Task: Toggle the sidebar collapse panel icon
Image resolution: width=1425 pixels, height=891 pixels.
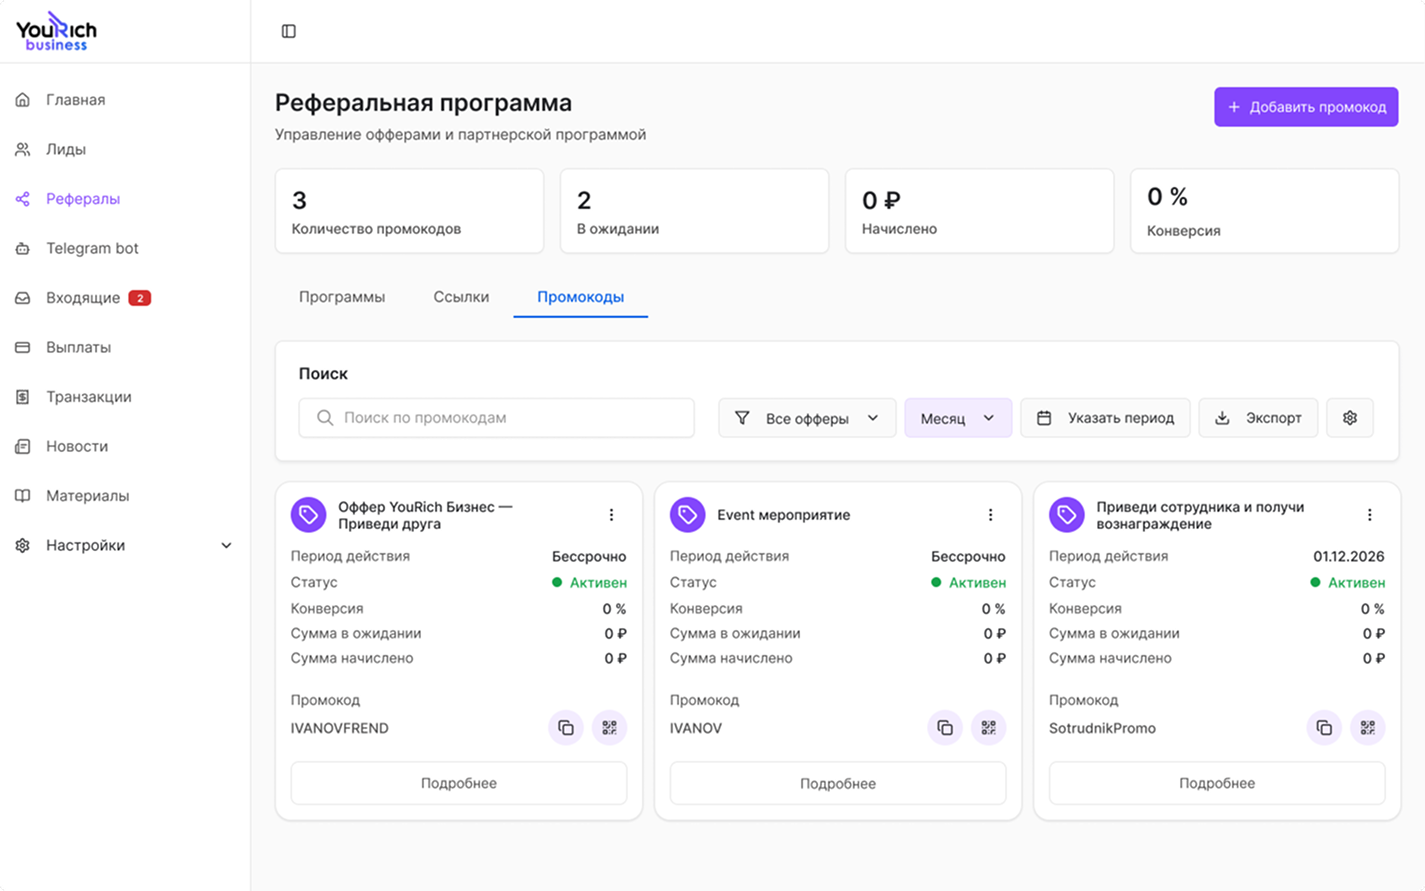Action: click(x=288, y=31)
